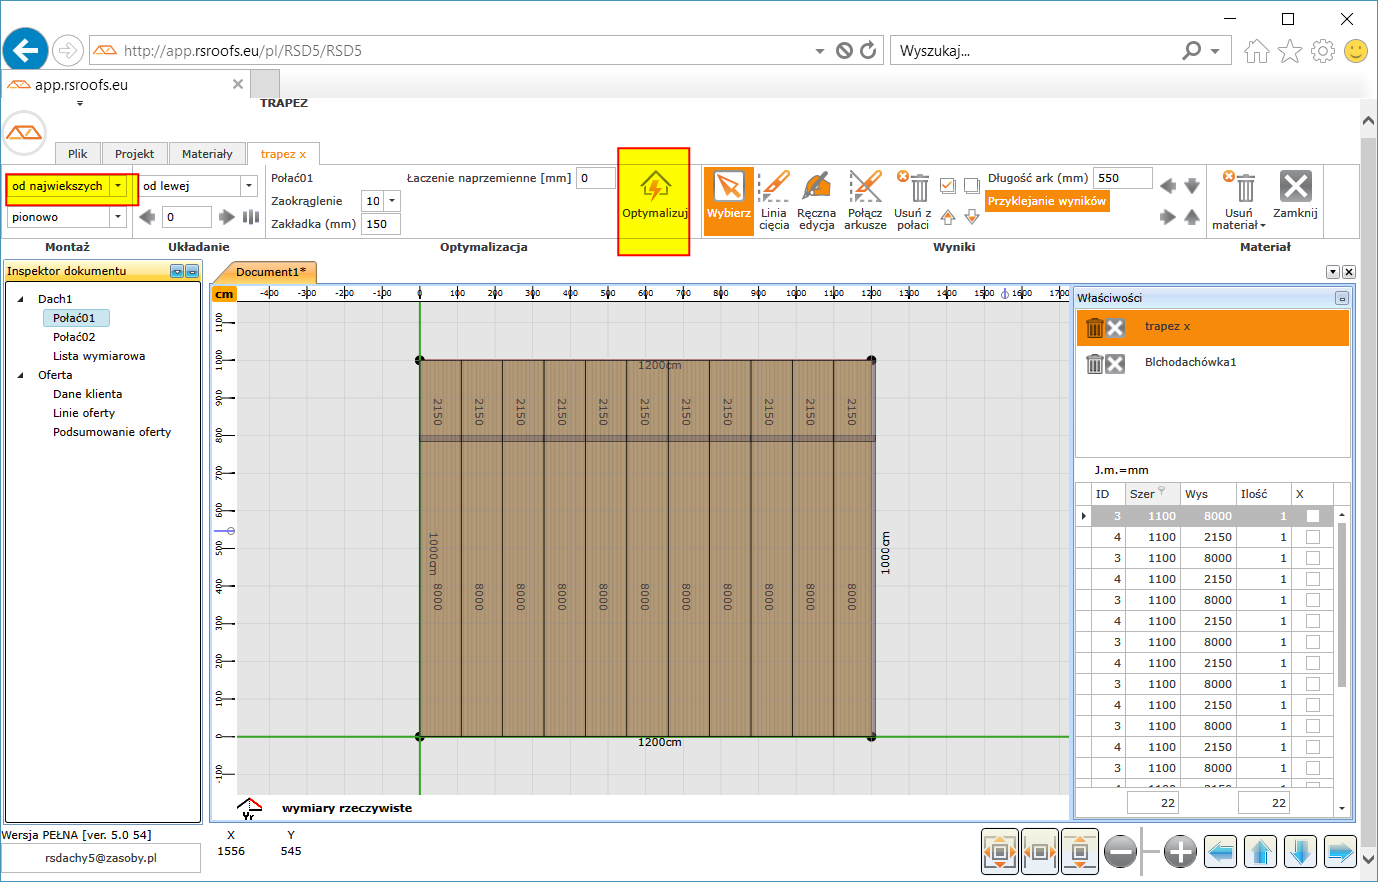Viewport: 1378px width, 882px height.
Task: Open the Materiały tab
Action: coord(207,154)
